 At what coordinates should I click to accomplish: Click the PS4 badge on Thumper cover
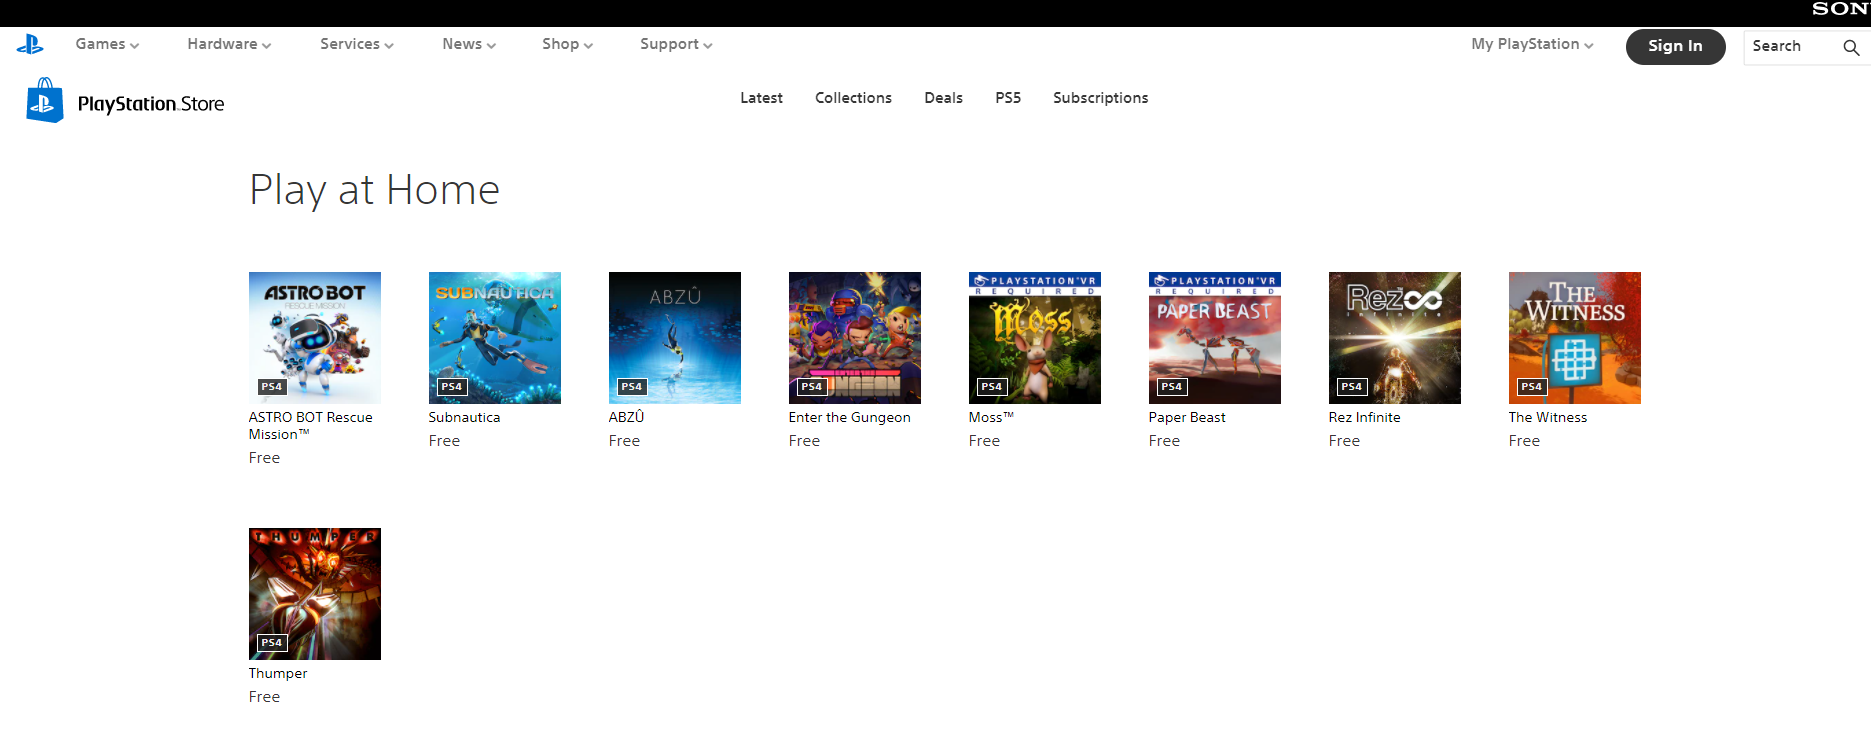coord(272,643)
